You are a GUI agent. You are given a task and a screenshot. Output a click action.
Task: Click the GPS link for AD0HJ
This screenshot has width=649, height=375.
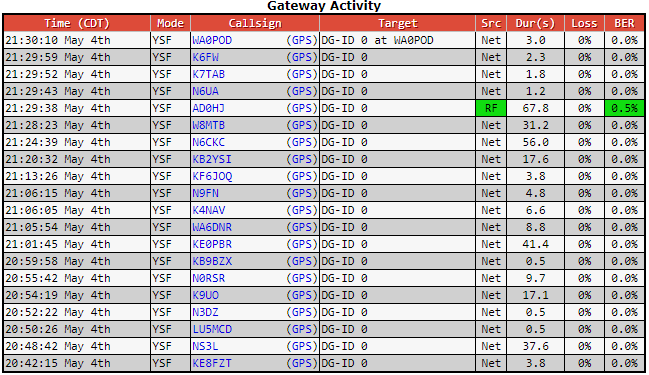[x=302, y=108]
